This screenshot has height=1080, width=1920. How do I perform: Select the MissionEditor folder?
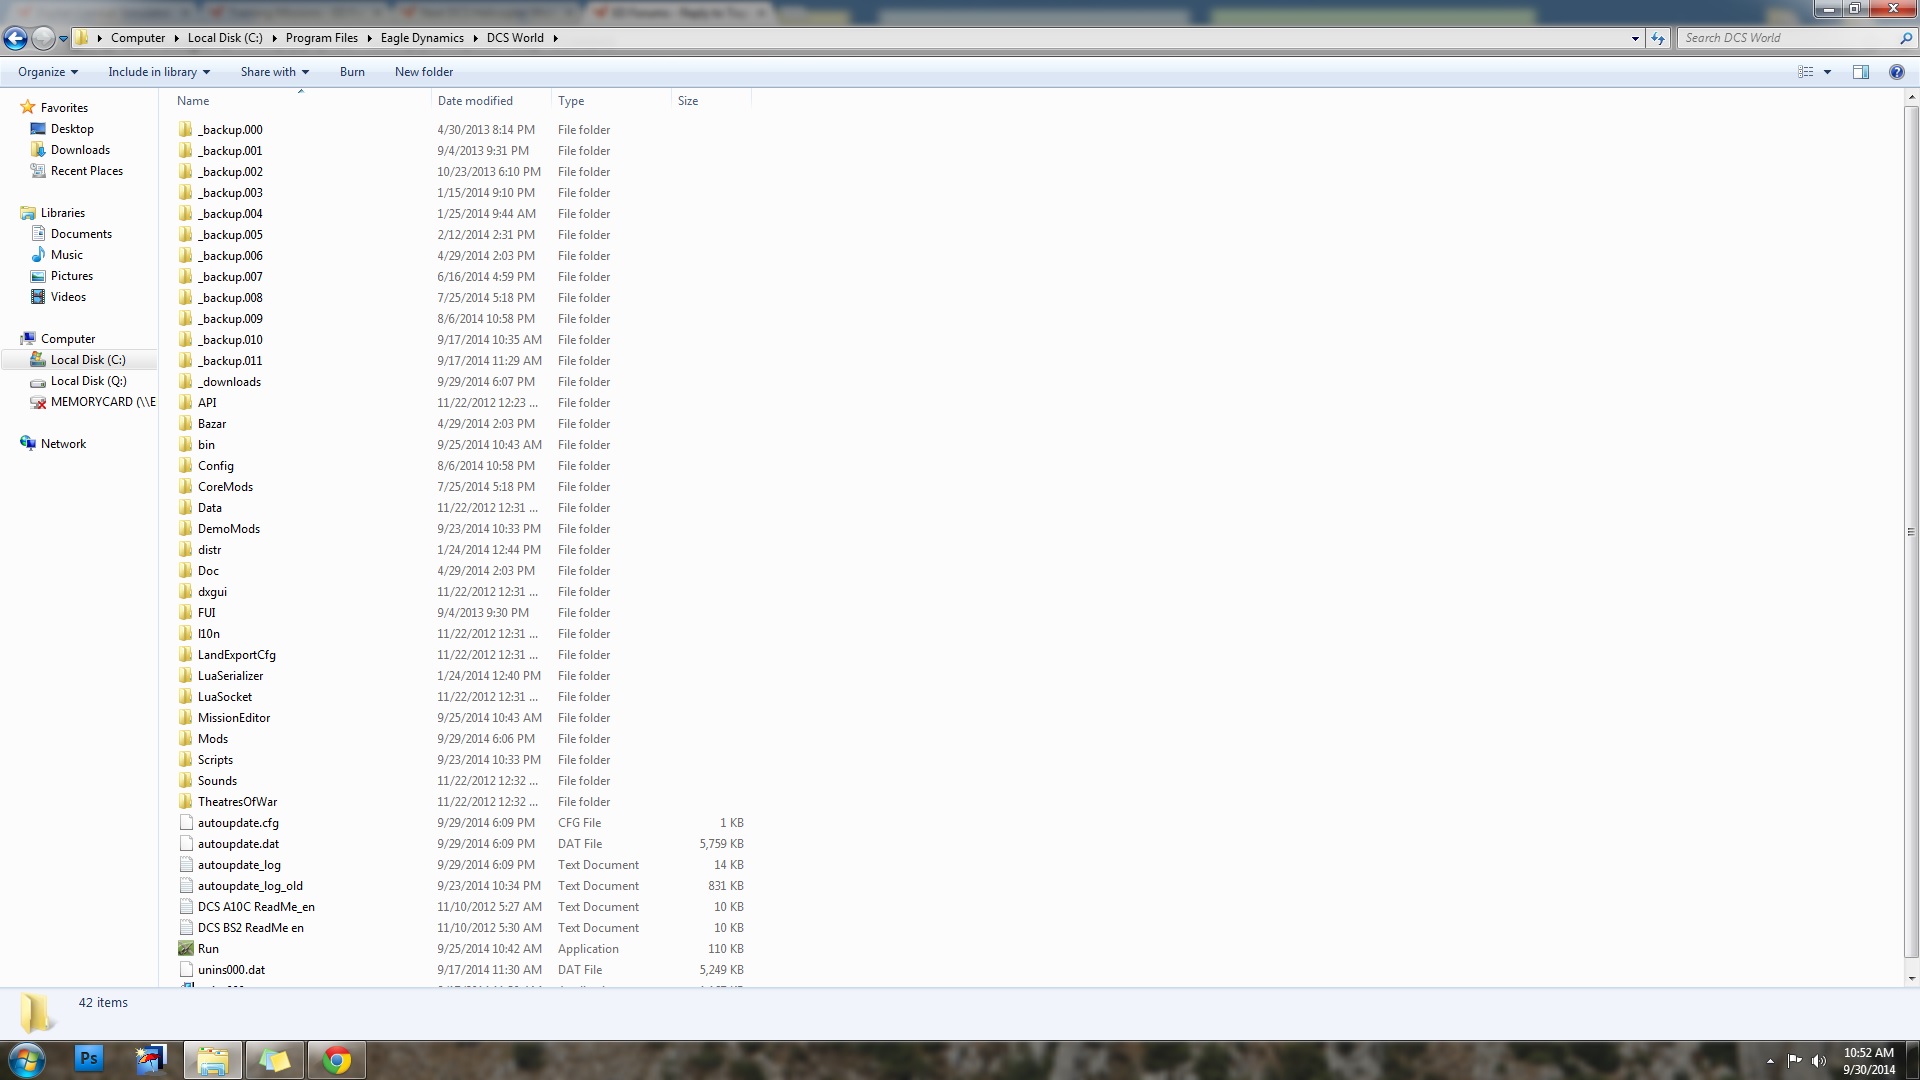coord(233,718)
